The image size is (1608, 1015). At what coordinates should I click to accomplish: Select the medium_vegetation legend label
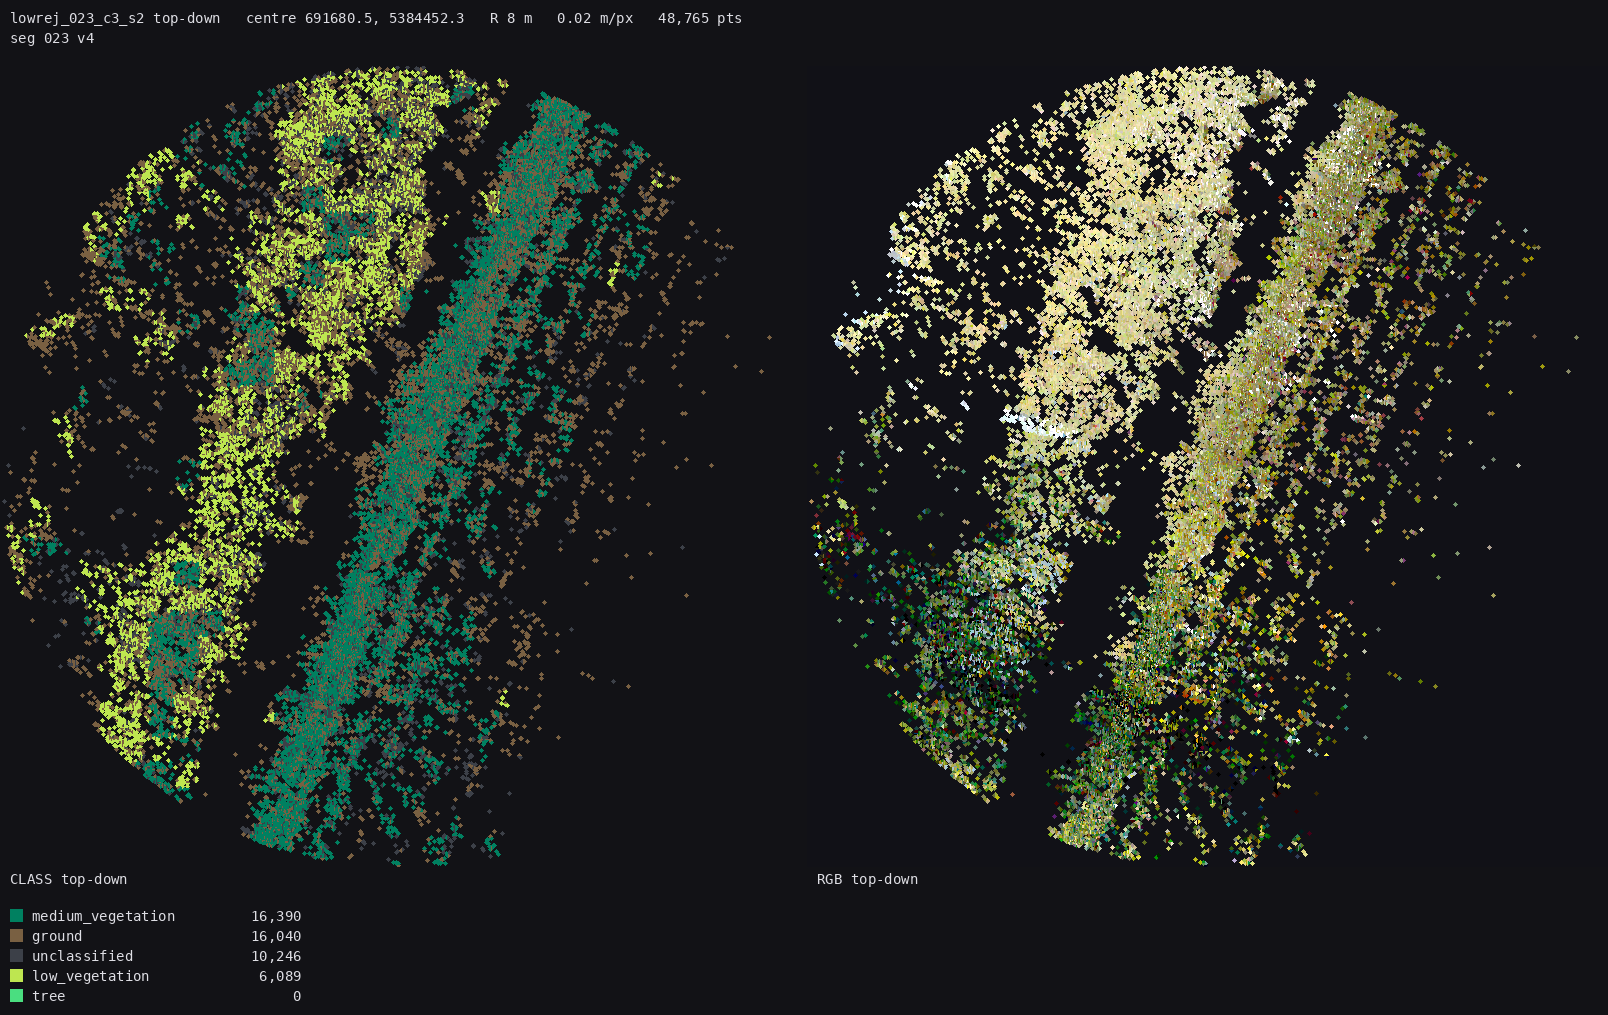click(103, 916)
